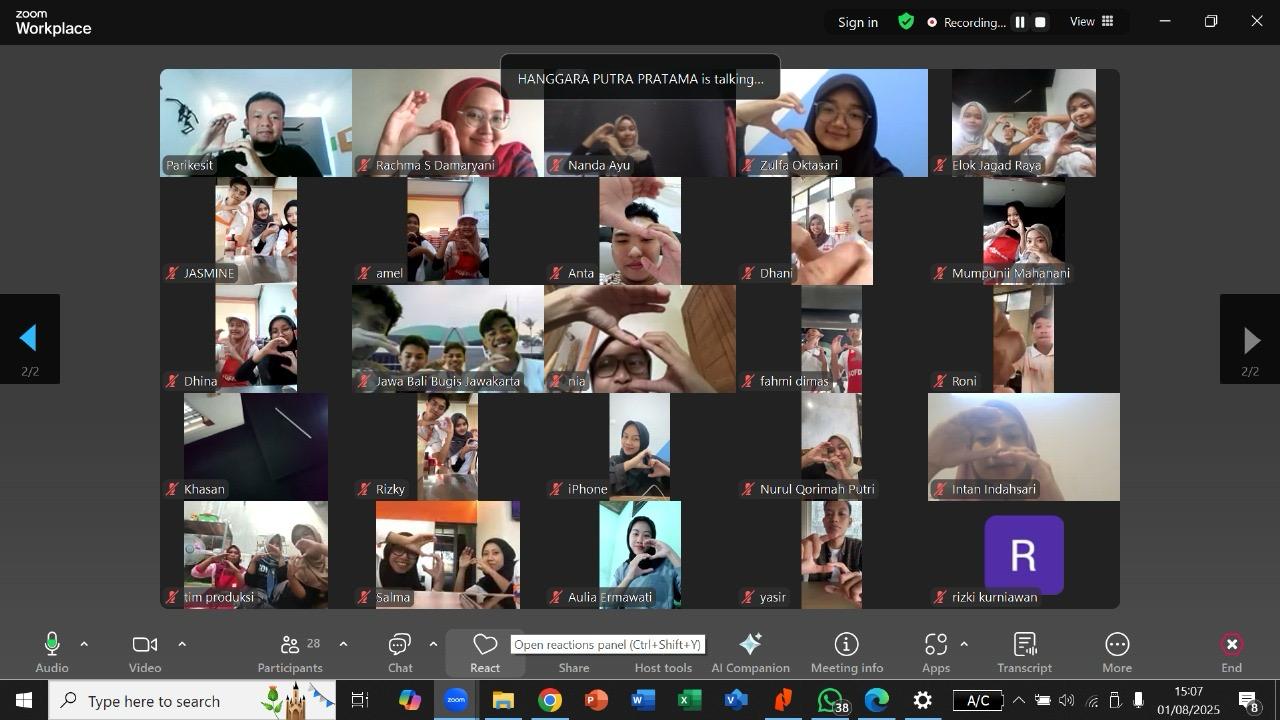Launch AI Companion
The height and width of the screenshot is (720, 1280).
tap(750, 652)
